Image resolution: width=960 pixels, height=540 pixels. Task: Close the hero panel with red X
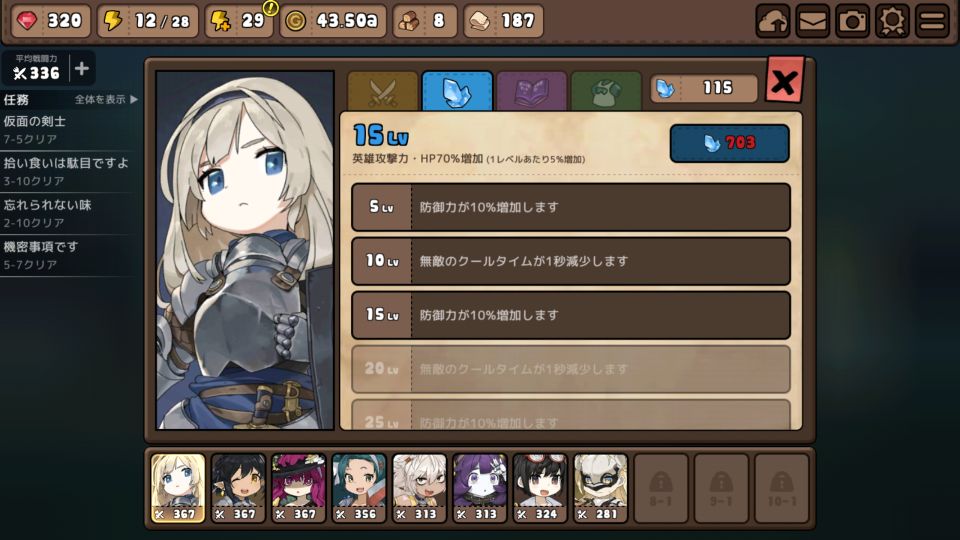pos(784,80)
